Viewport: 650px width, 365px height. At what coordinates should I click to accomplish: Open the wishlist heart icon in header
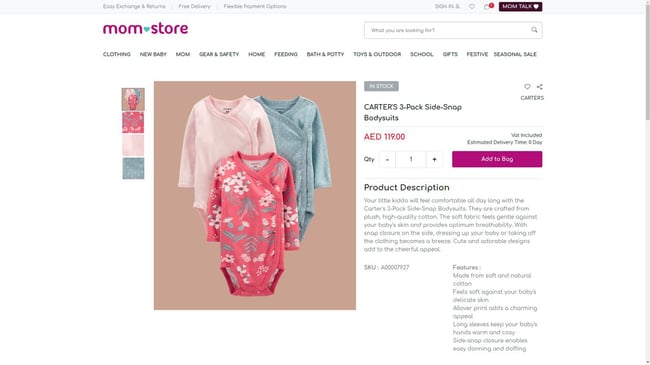[472, 7]
